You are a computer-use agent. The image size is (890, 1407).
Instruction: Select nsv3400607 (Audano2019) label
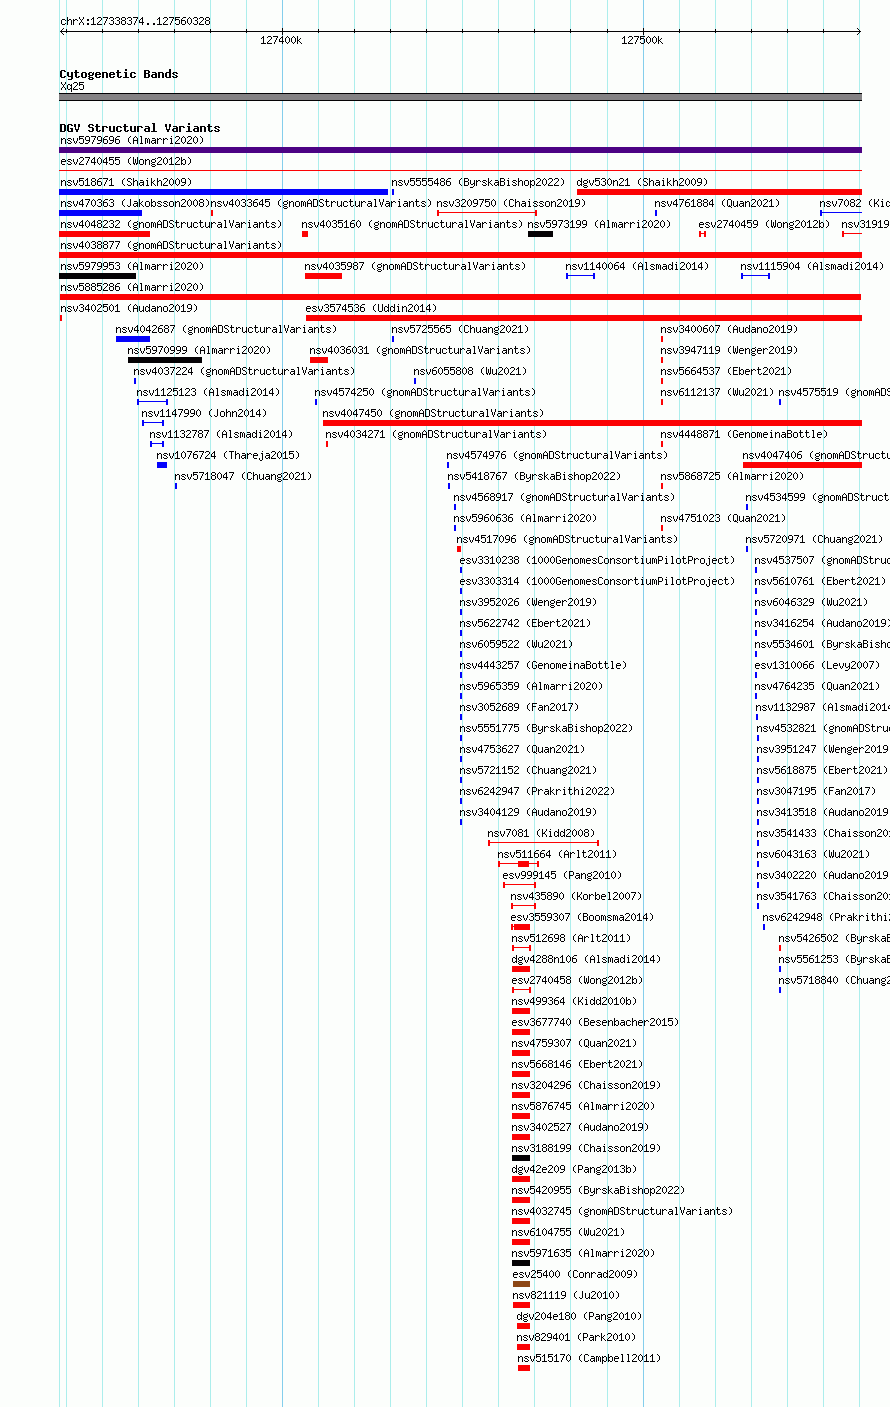coord(729,329)
